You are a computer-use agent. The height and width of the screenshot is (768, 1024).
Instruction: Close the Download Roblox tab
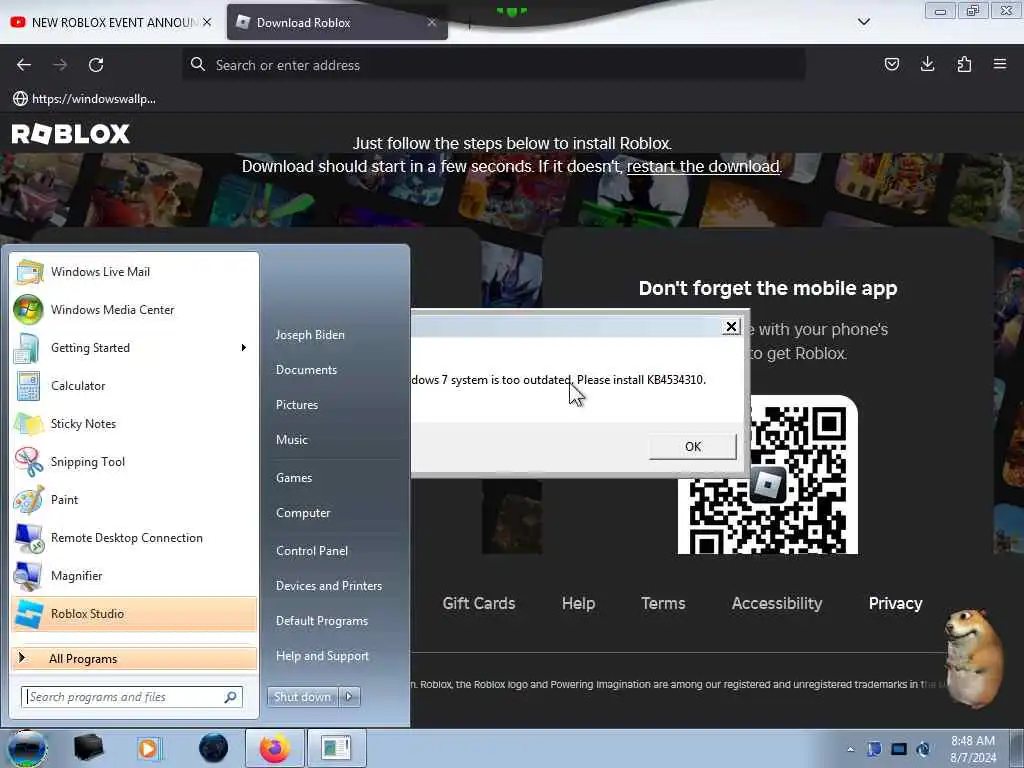pyautogui.click(x=432, y=22)
